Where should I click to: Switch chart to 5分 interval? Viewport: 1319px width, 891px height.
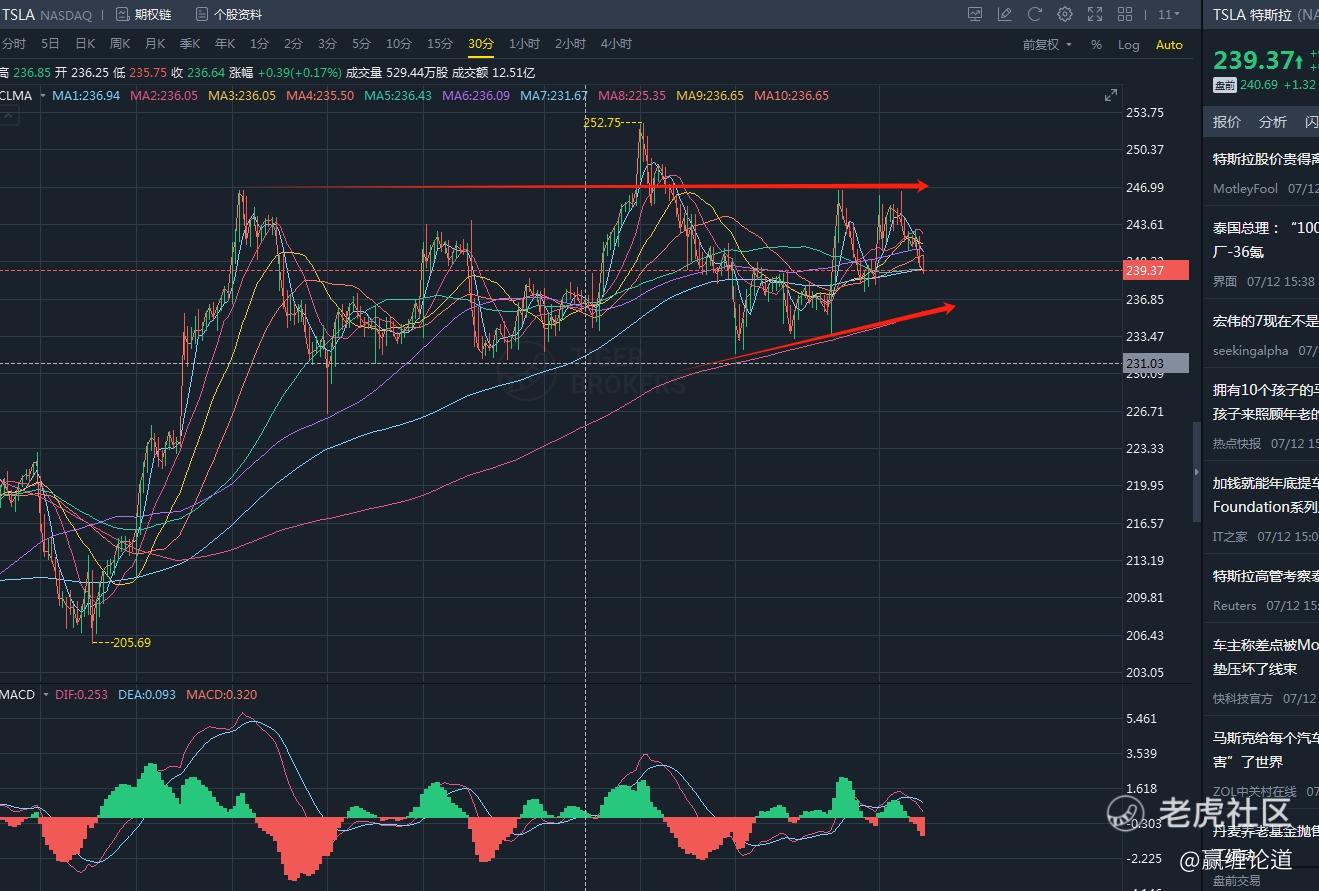click(x=361, y=44)
